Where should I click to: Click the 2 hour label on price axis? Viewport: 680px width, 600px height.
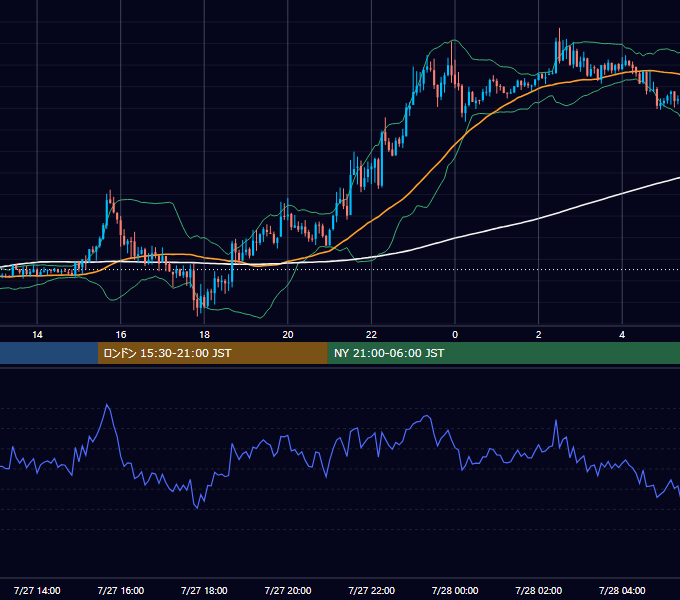point(539,335)
